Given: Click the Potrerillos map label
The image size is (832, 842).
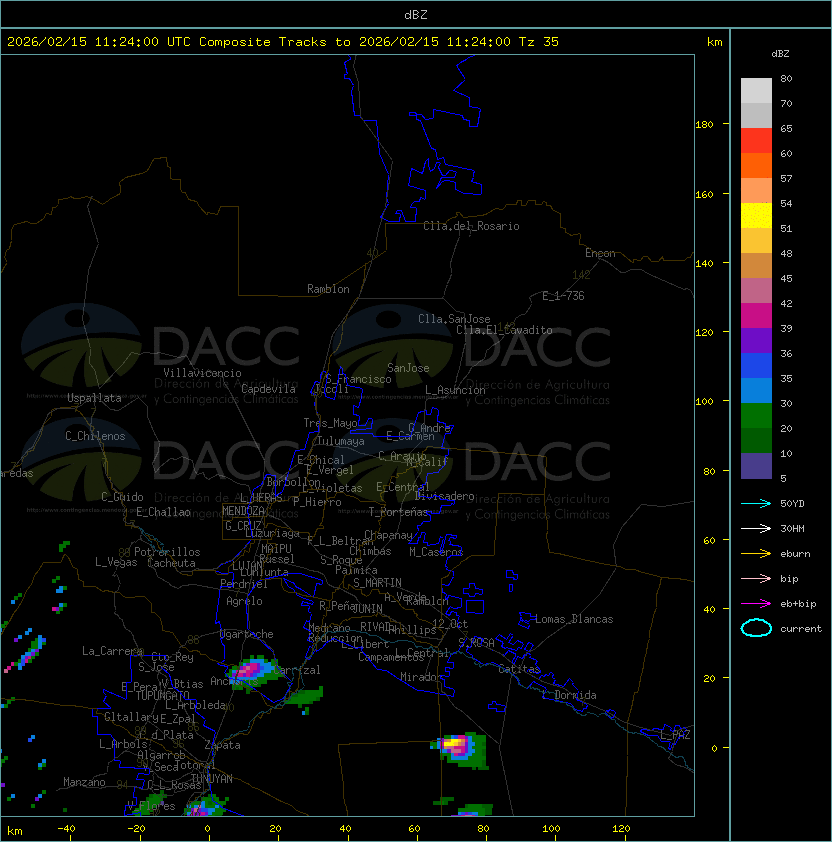Looking at the screenshot, I should coord(167,552).
